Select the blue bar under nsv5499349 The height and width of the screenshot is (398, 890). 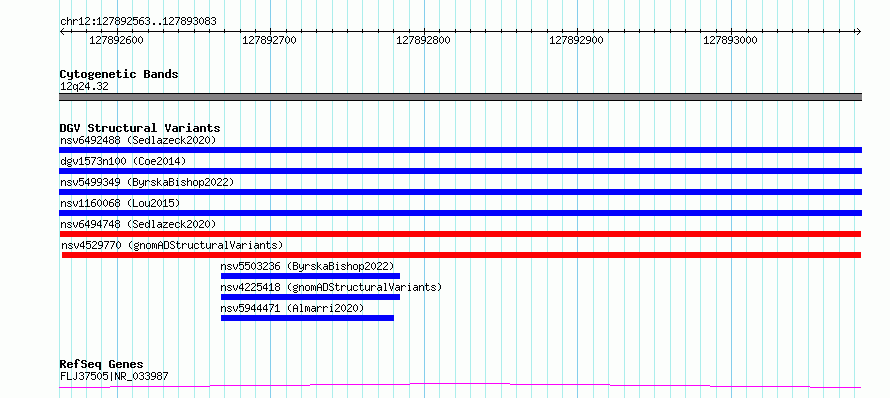point(460,192)
